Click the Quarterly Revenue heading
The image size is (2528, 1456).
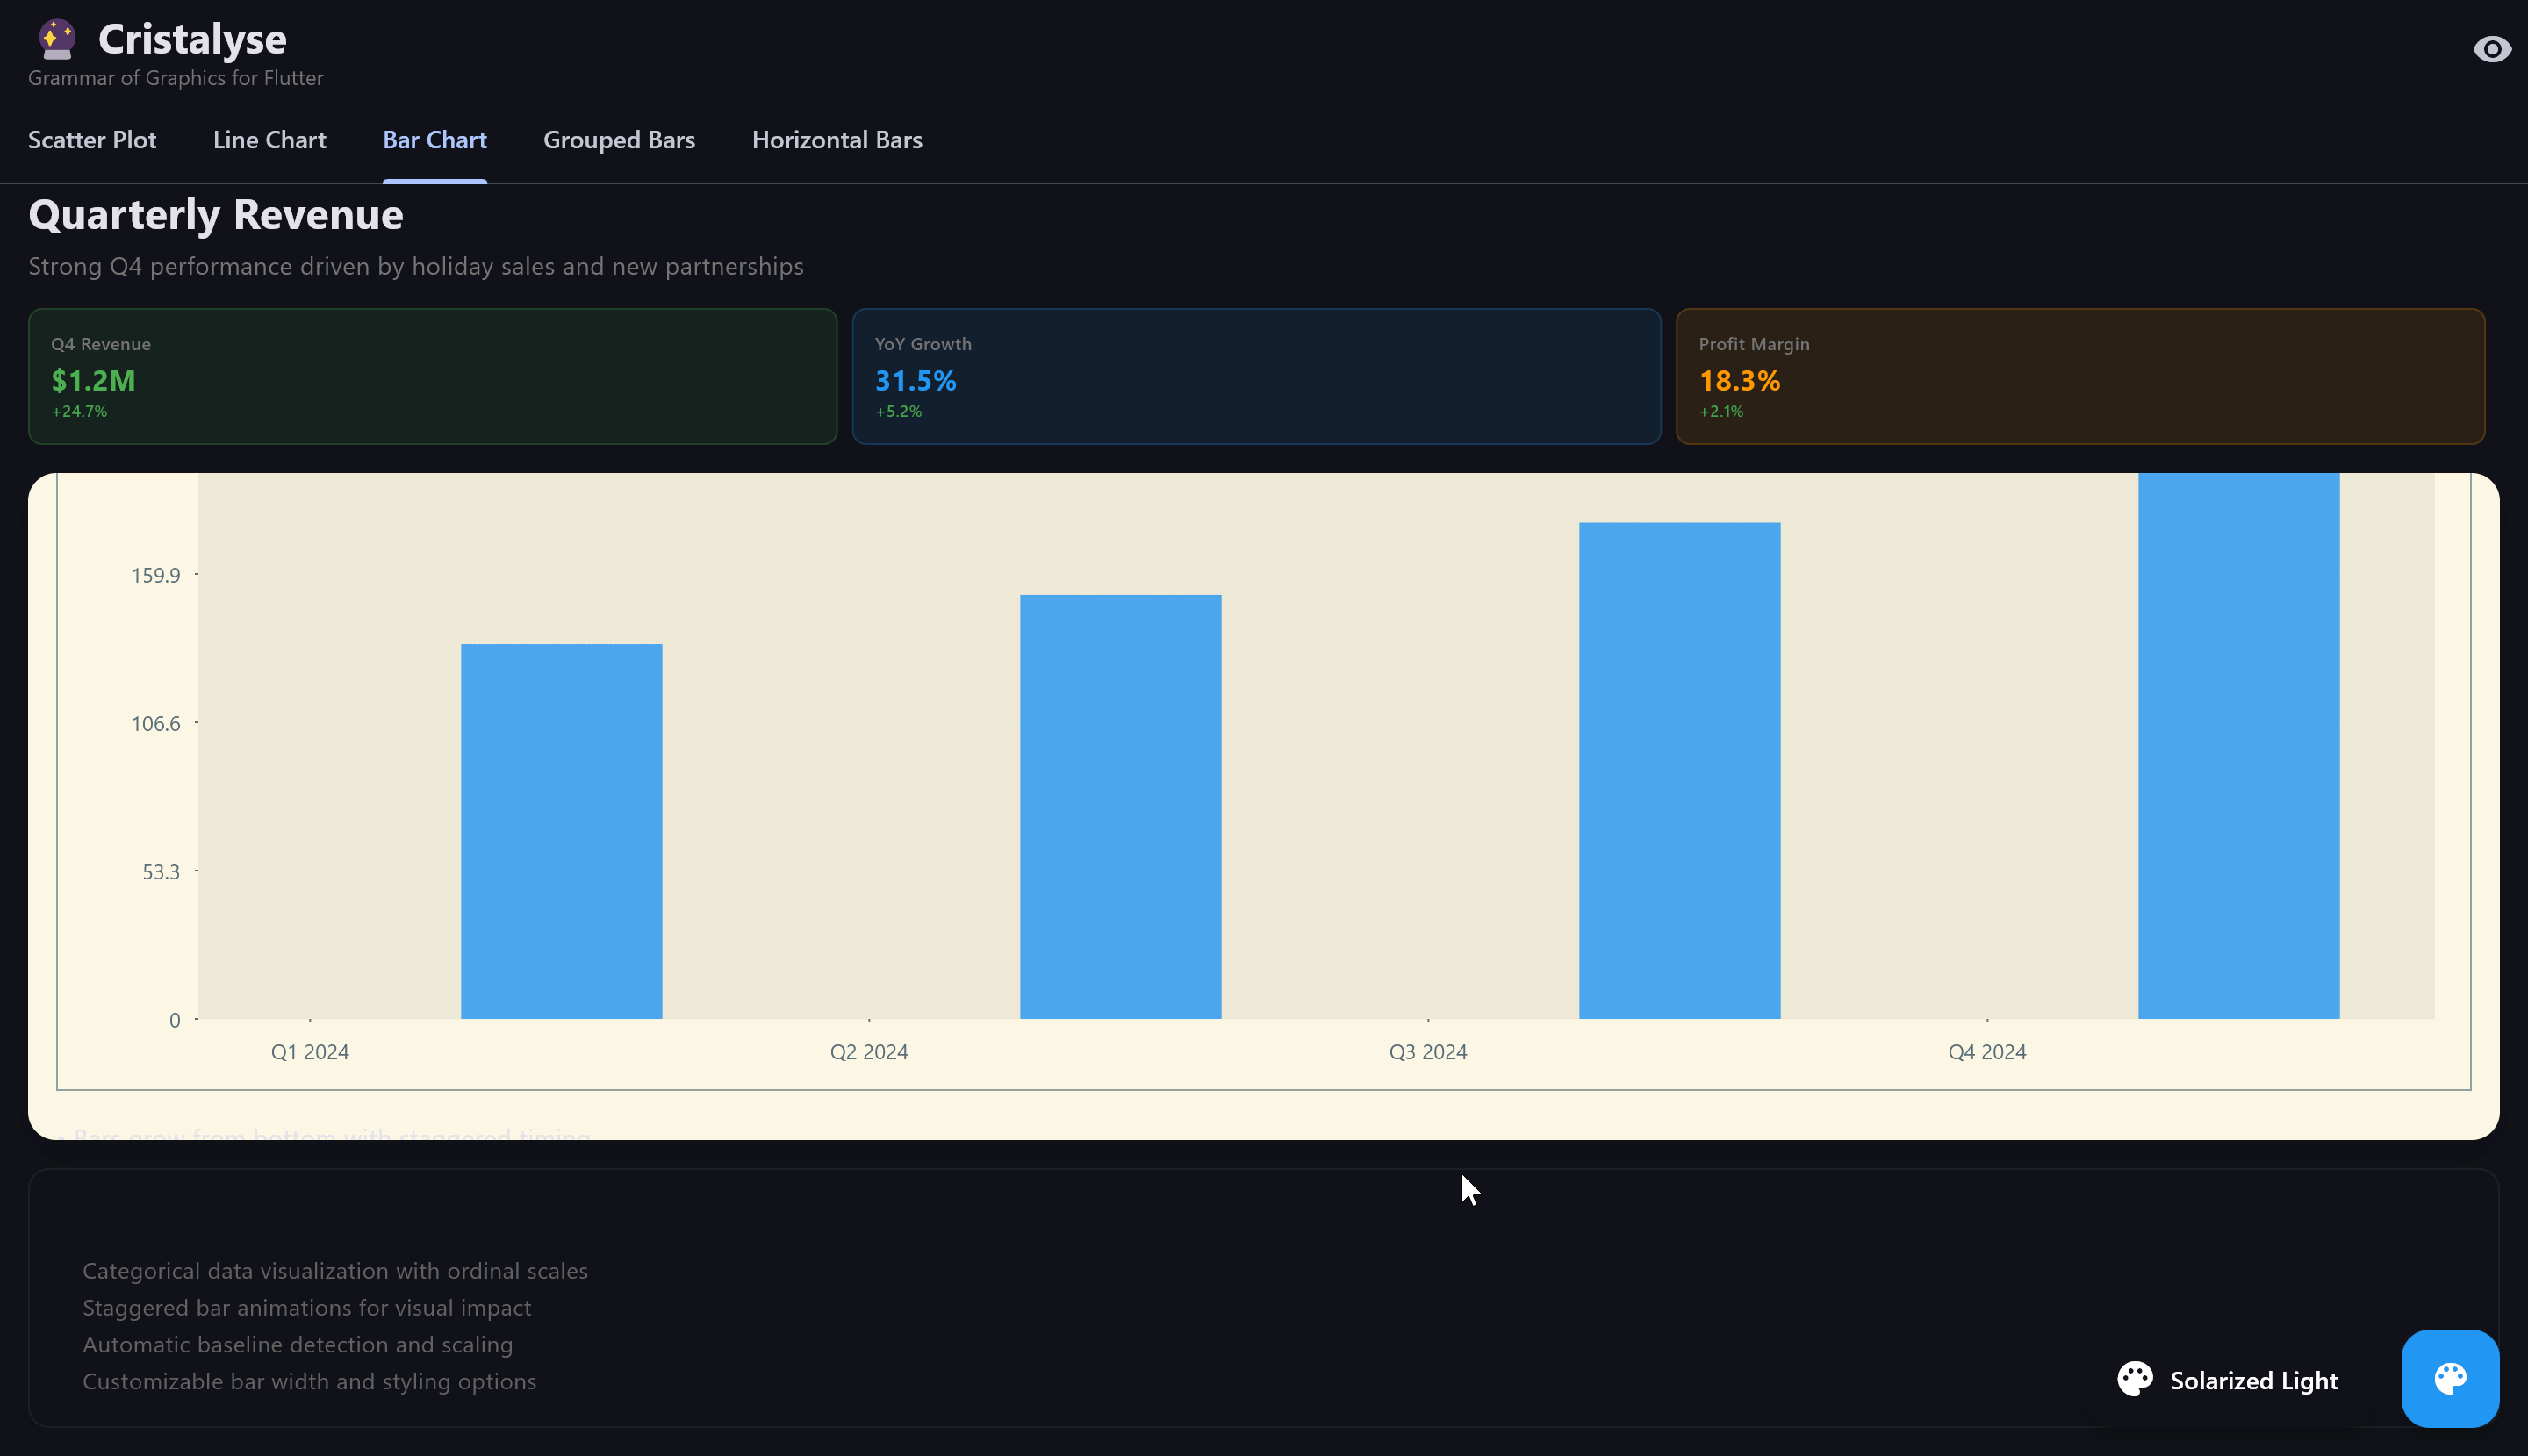tap(216, 215)
